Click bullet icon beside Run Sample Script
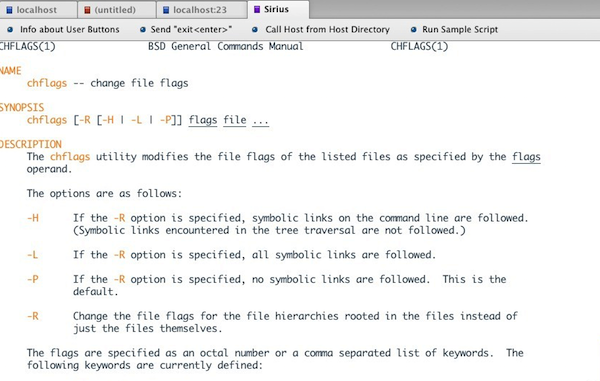The image size is (600, 381). click(413, 29)
